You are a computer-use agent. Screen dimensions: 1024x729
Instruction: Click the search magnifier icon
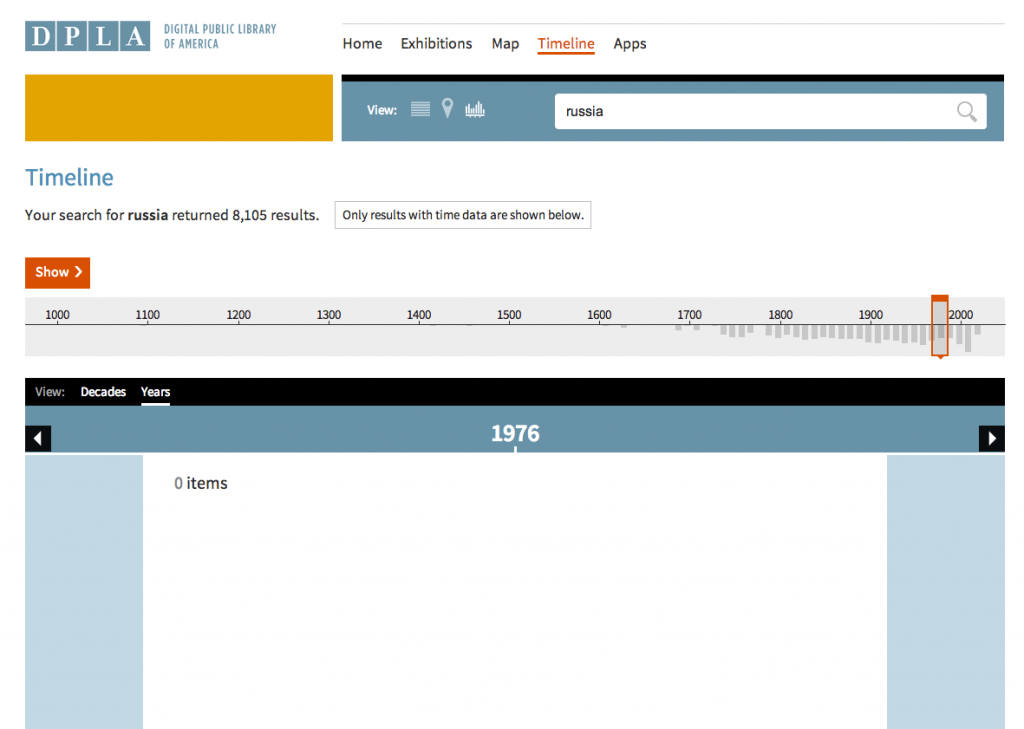(965, 111)
